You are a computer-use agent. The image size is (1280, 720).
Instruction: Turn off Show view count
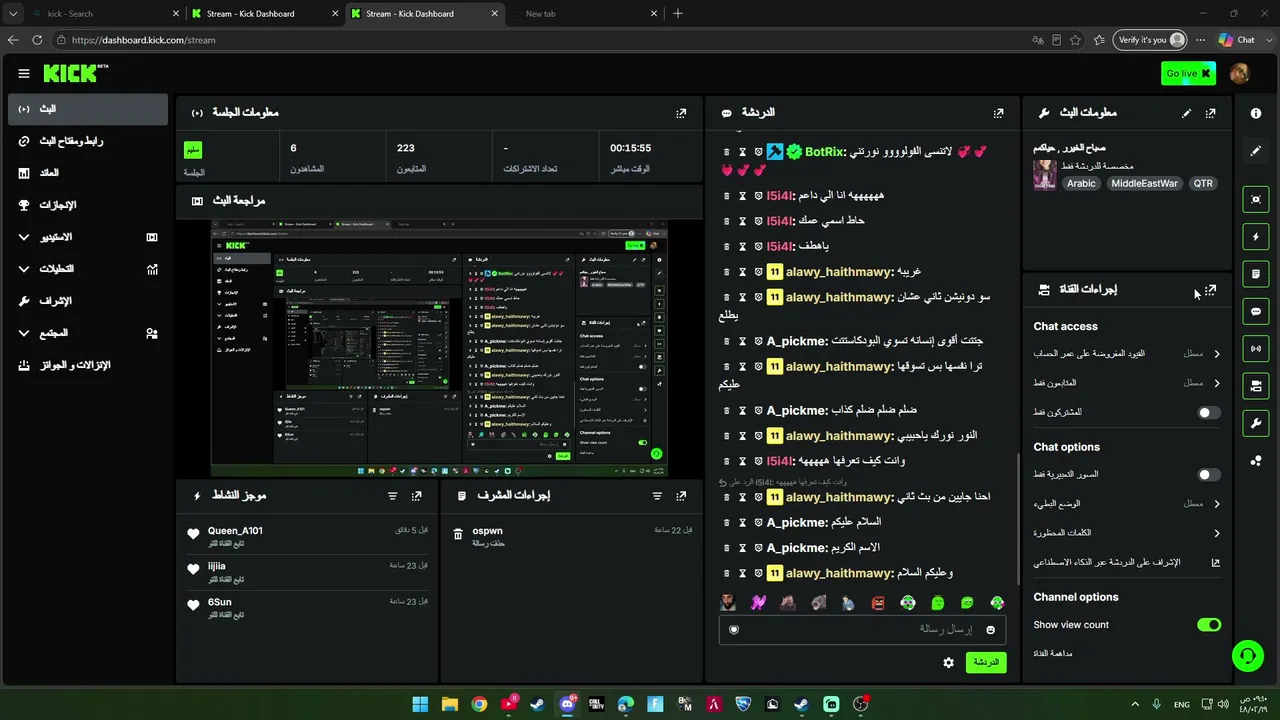point(1209,625)
